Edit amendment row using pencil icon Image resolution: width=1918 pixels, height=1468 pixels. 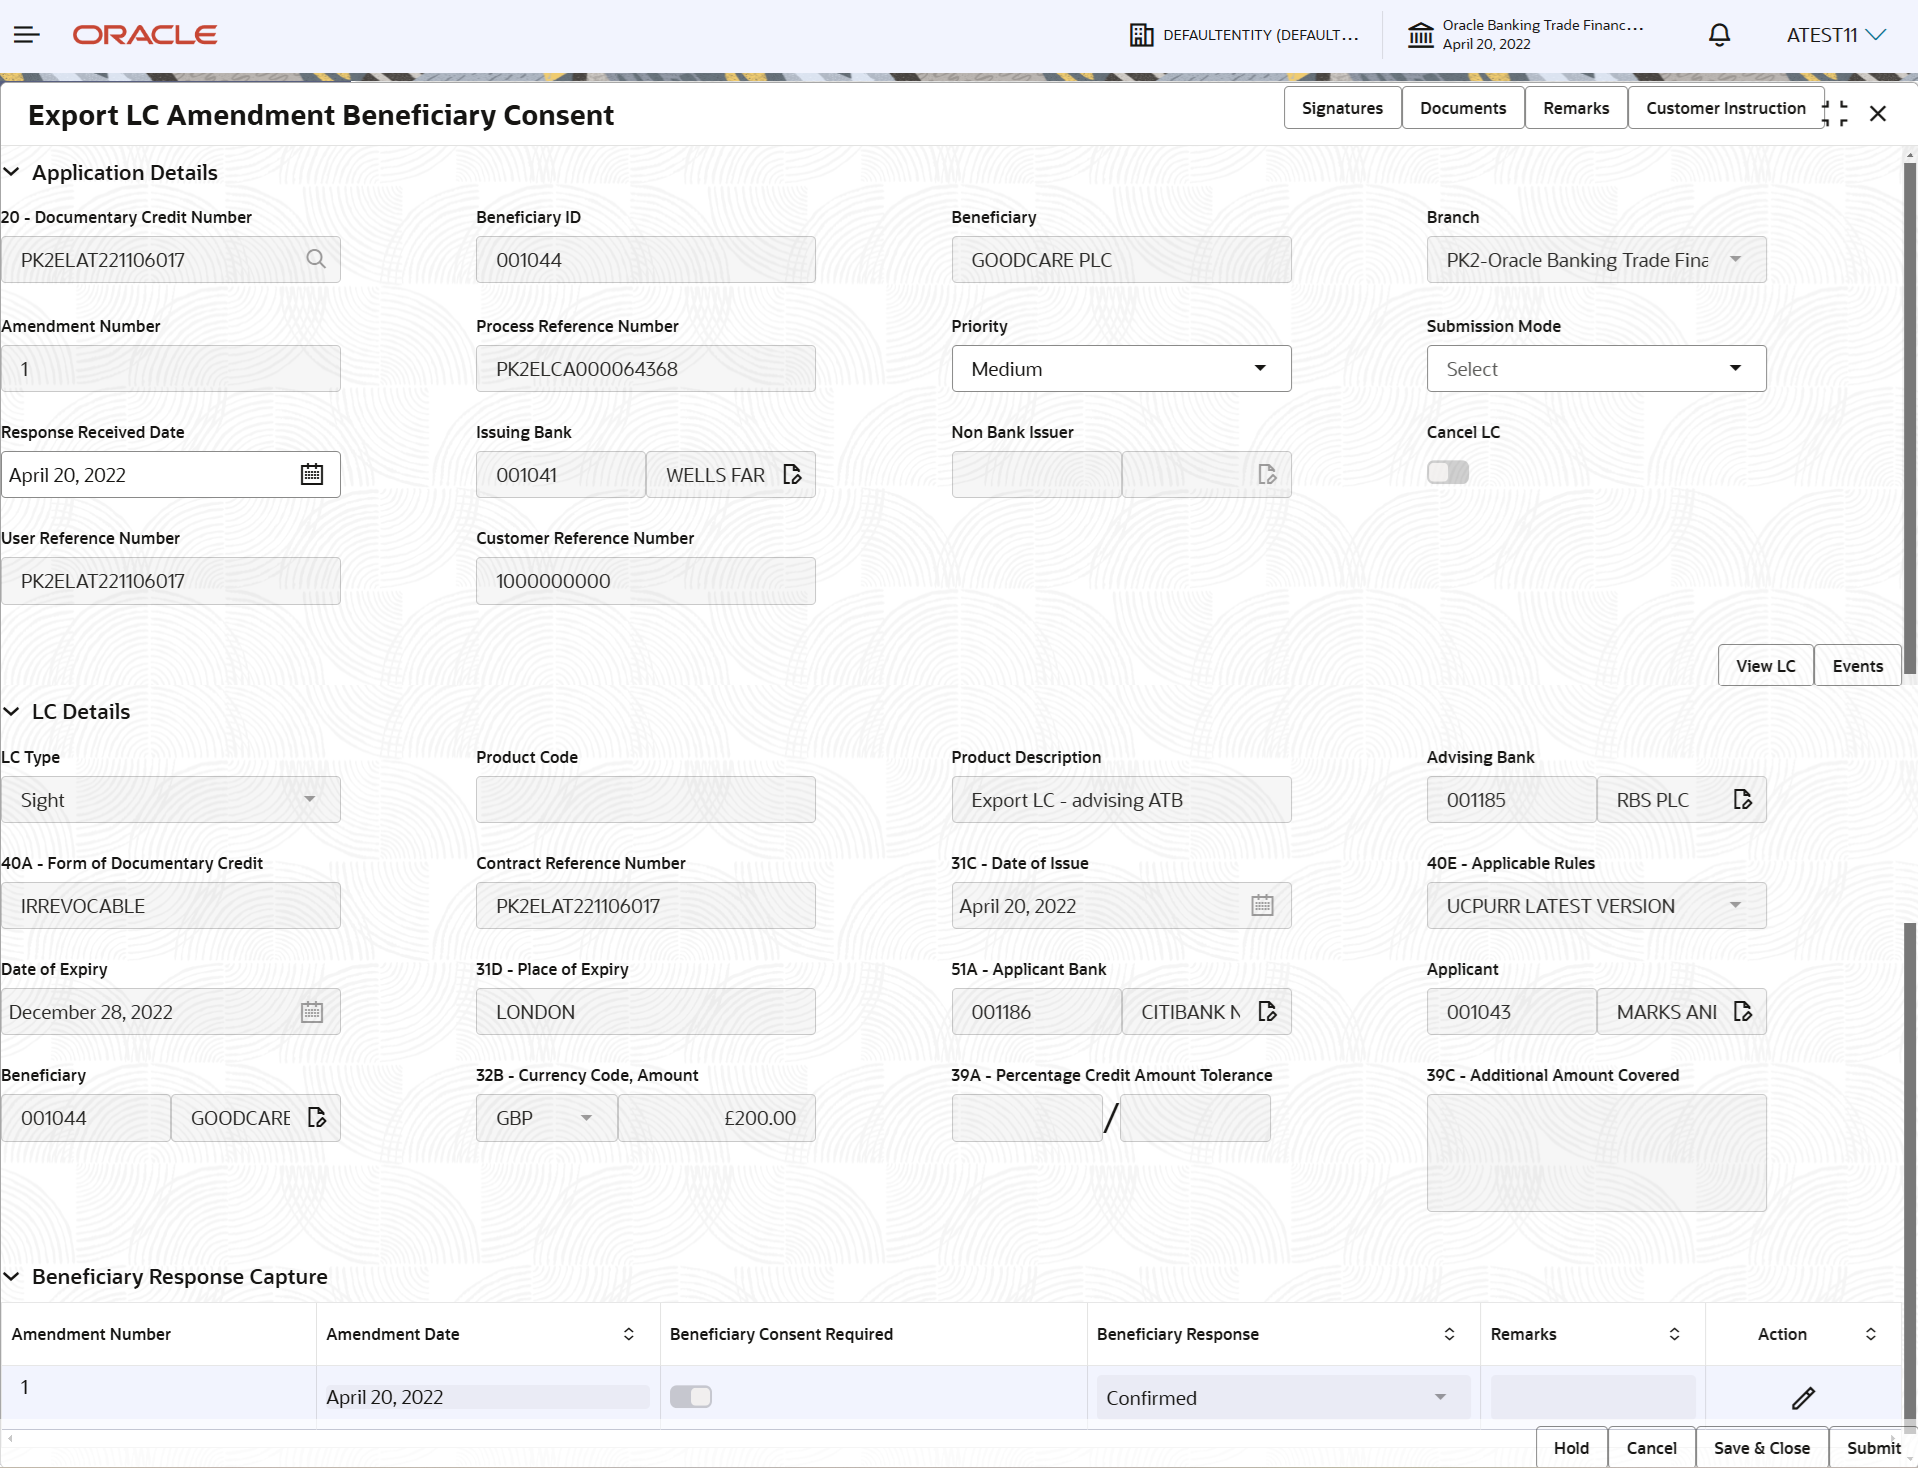(x=1803, y=1397)
